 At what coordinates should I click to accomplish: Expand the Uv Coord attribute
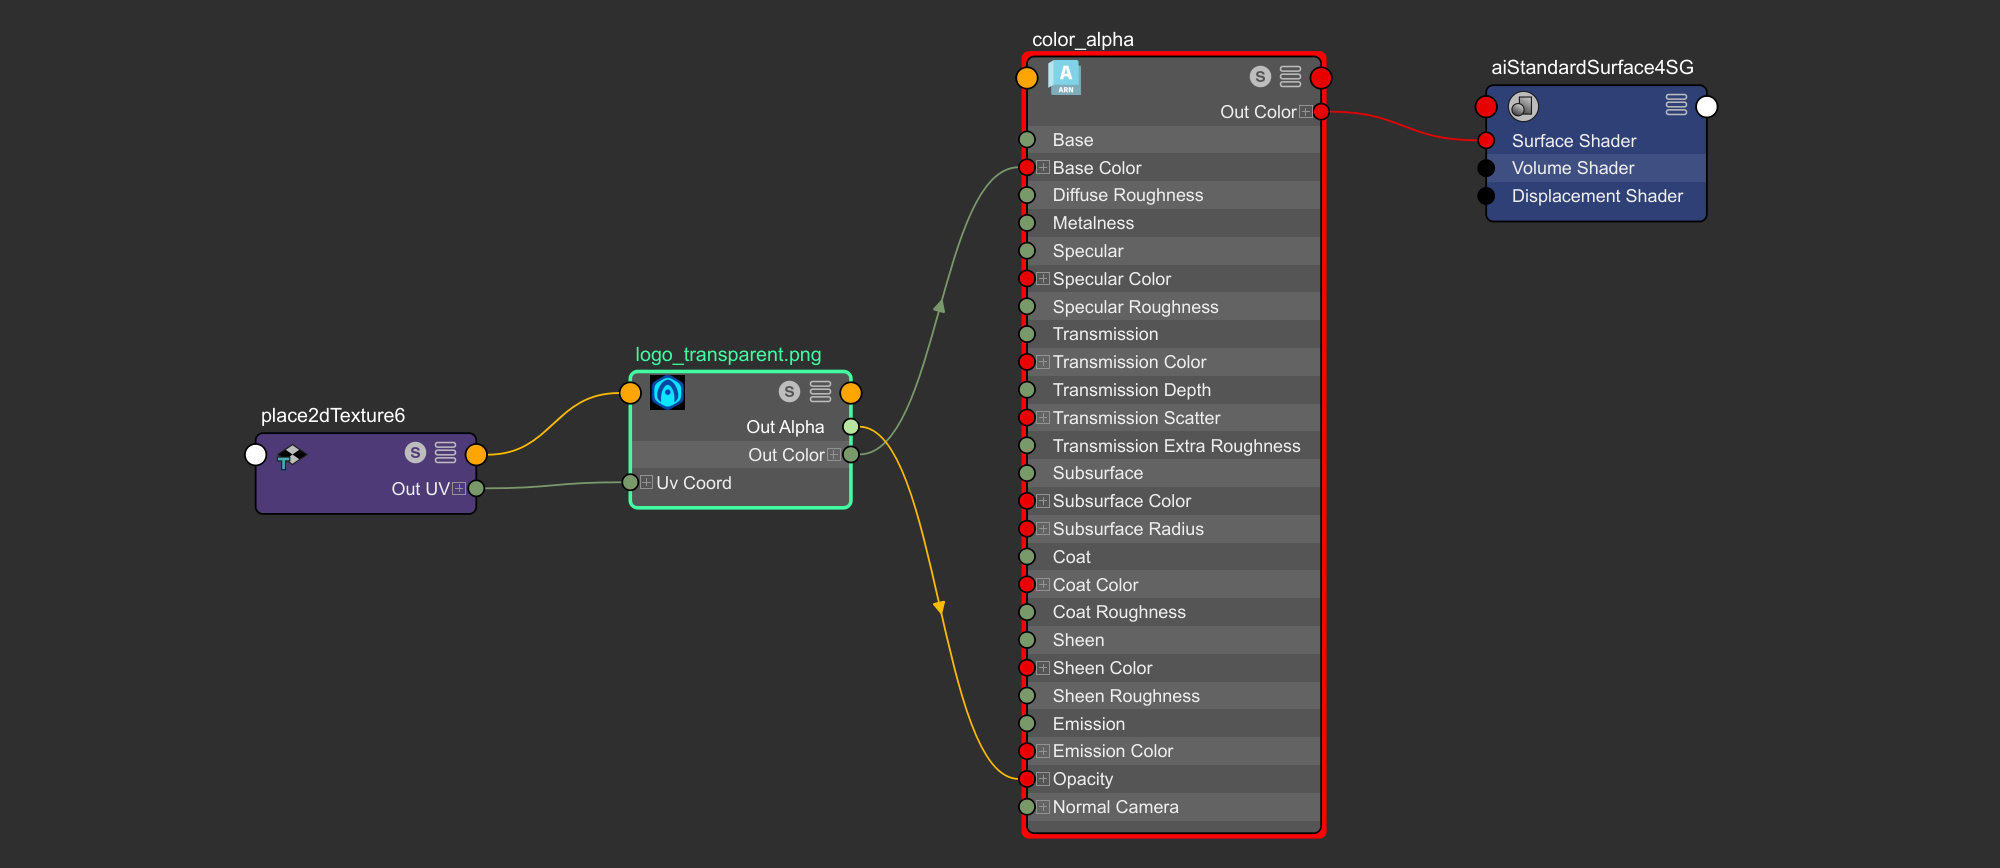tap(646, 483)
